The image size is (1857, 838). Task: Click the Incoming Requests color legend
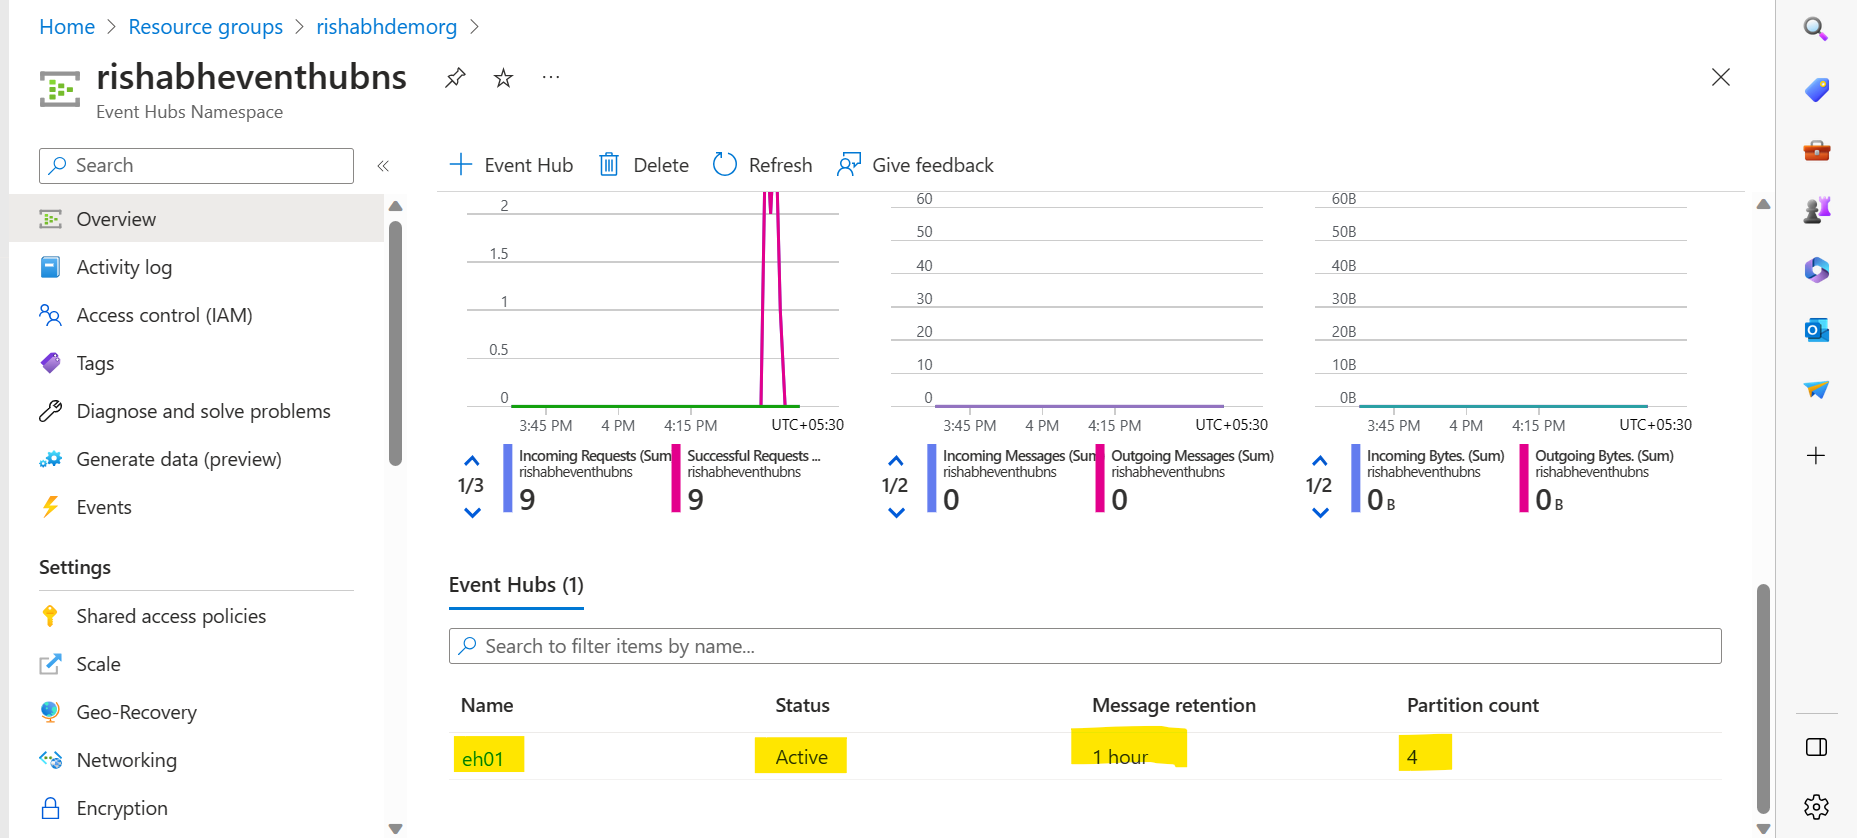(x=507, y=479)
